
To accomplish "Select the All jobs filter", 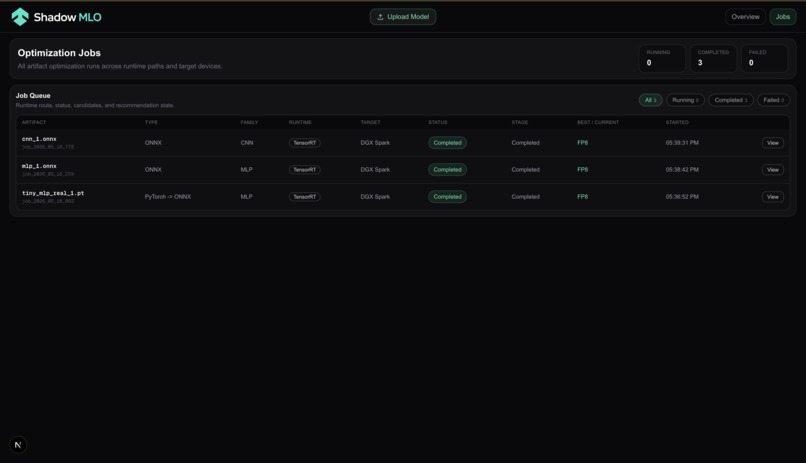I will [651, 100].
